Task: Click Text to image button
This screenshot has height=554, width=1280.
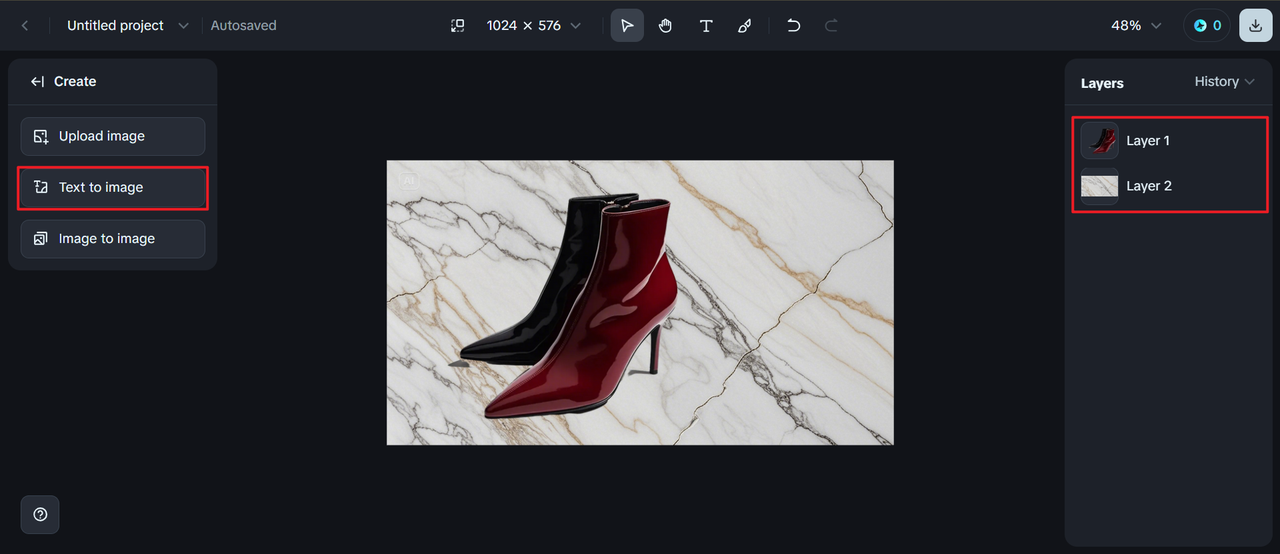Action: [x=113, y=188]
